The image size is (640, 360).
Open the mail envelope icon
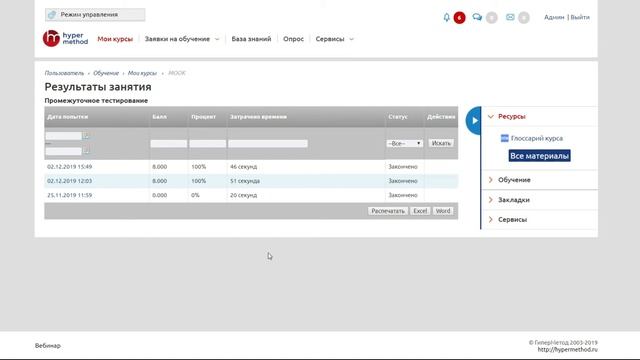click(x=510, y=17)
